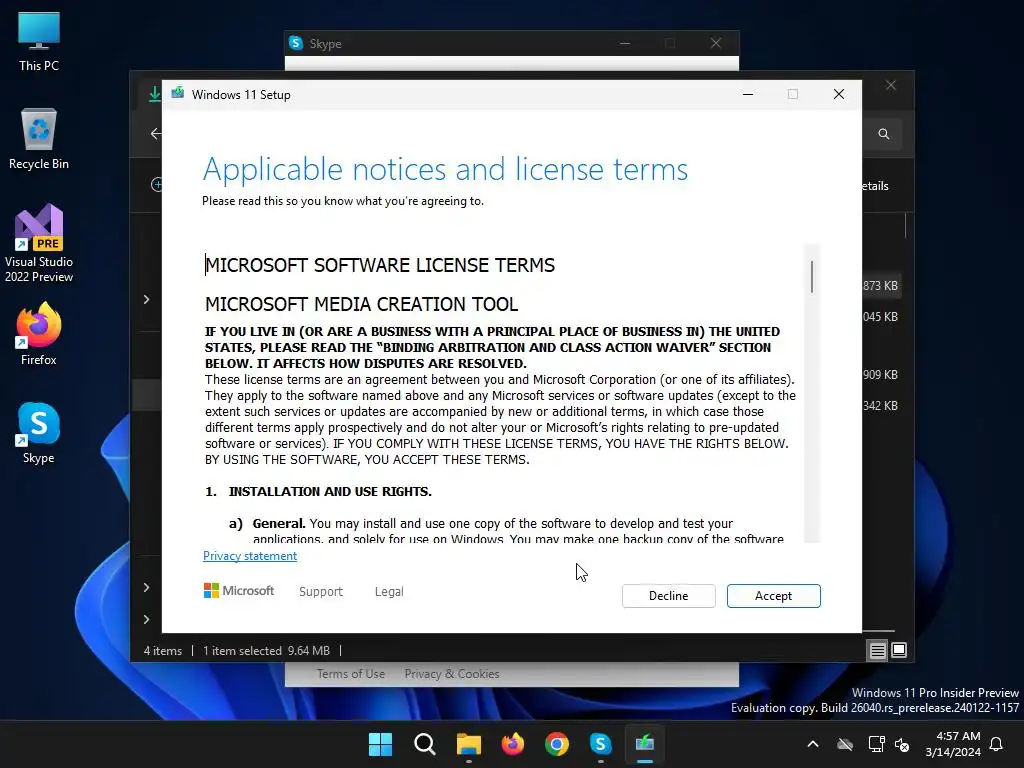This screenshot has height=768, width=1024.
Task: Open the Support link in Setup
Action: pyautogui.click(x=321, y=592)
